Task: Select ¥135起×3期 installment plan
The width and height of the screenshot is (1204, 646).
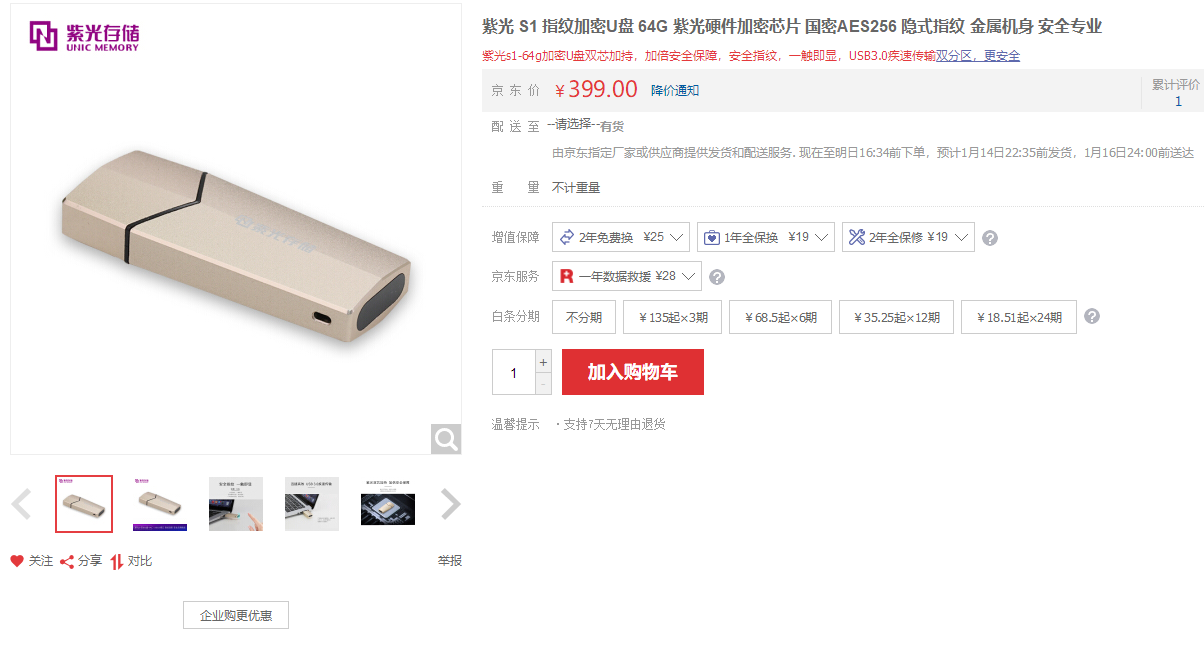Action: tap(672, 317)
